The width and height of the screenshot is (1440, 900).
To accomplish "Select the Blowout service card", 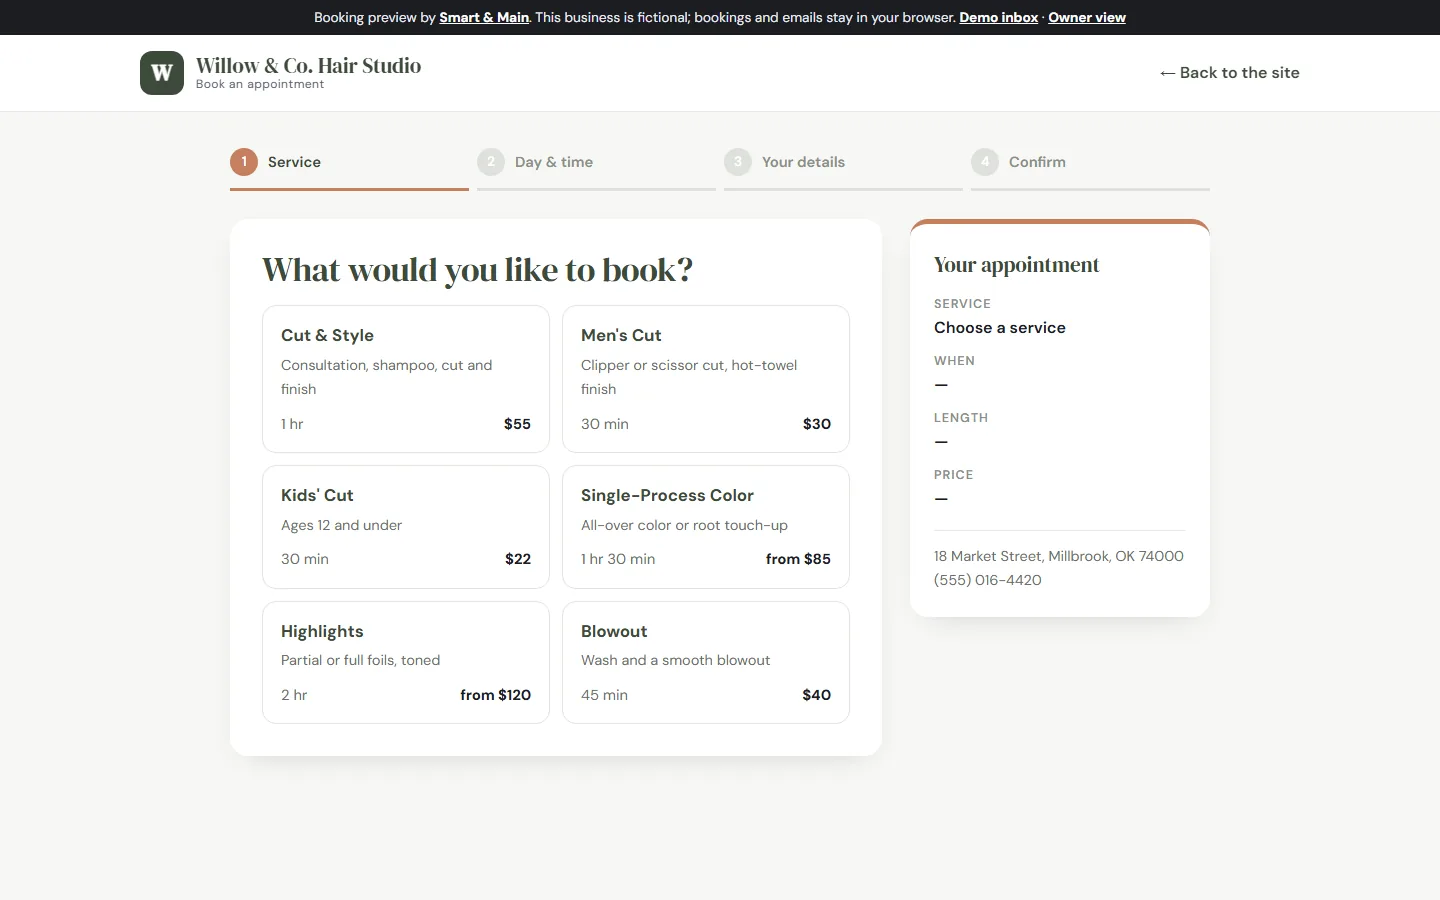I will coord(706,662).
